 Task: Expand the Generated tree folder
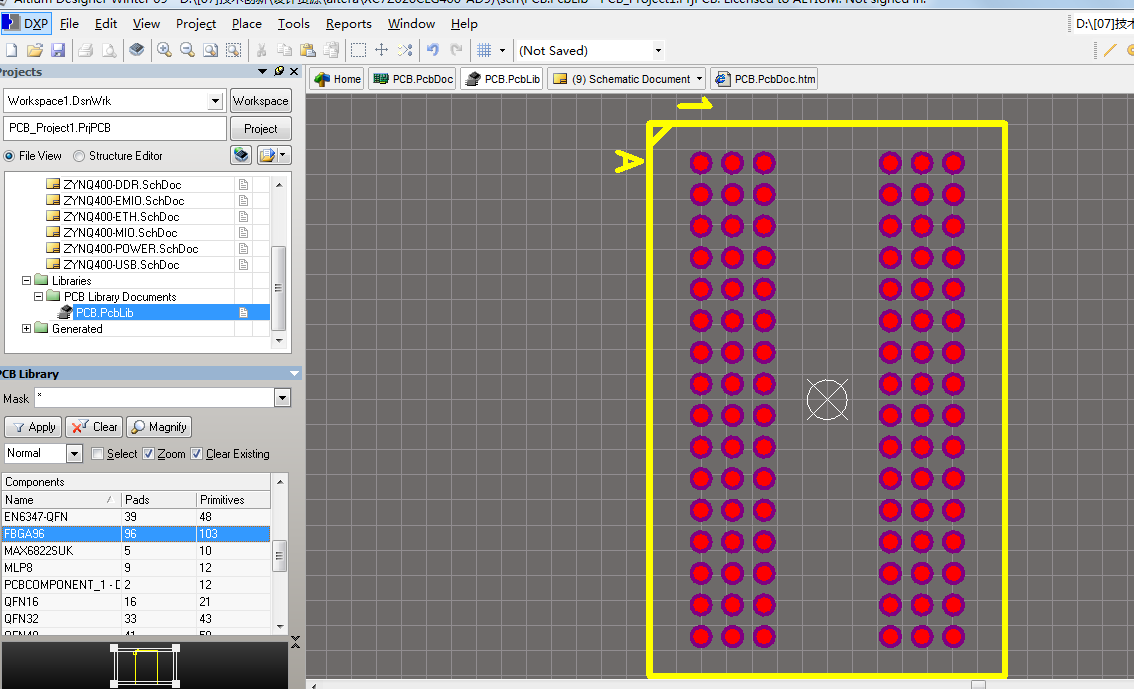[x=27, y=328]
